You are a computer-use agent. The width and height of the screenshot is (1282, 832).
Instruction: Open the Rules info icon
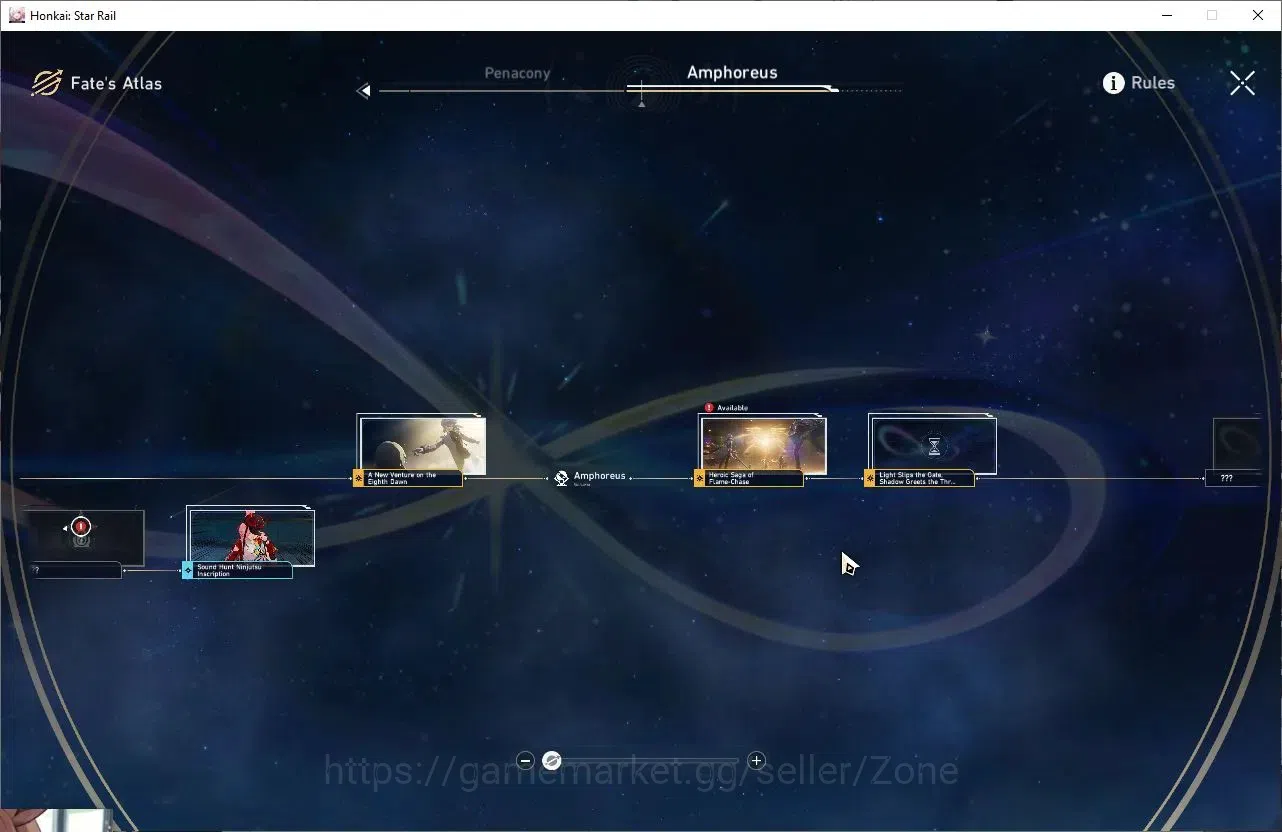coord(1113,83)
